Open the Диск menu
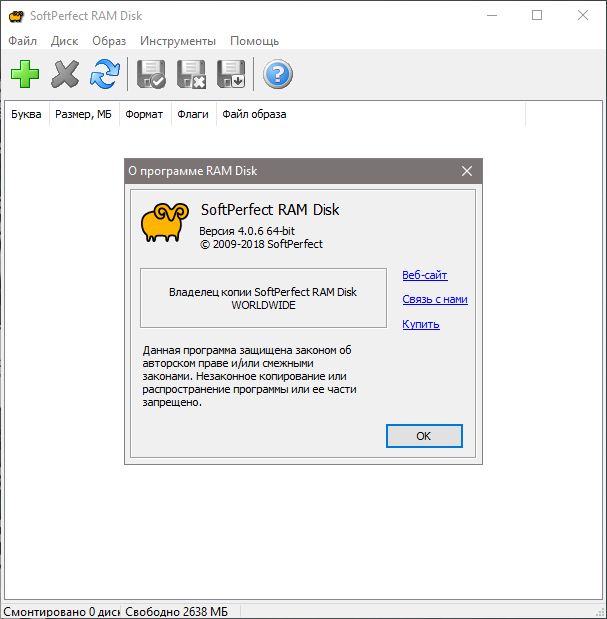 pos(64,41)
